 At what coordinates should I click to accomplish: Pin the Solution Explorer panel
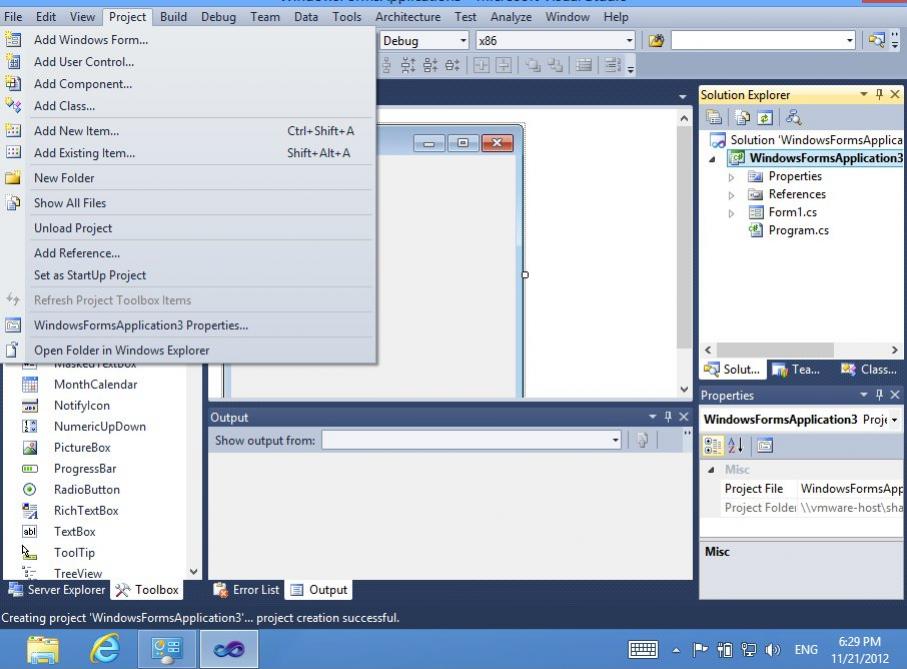(x=879, y=94)
